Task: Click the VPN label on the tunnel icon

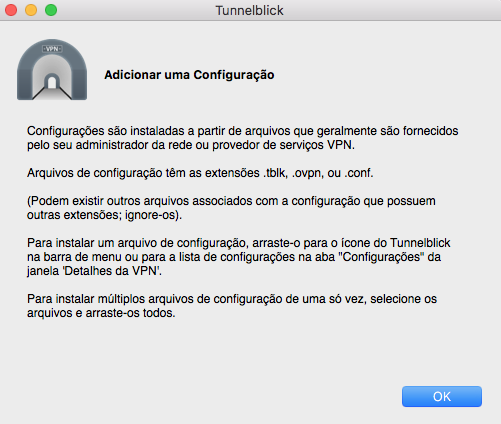Action: 52,49
